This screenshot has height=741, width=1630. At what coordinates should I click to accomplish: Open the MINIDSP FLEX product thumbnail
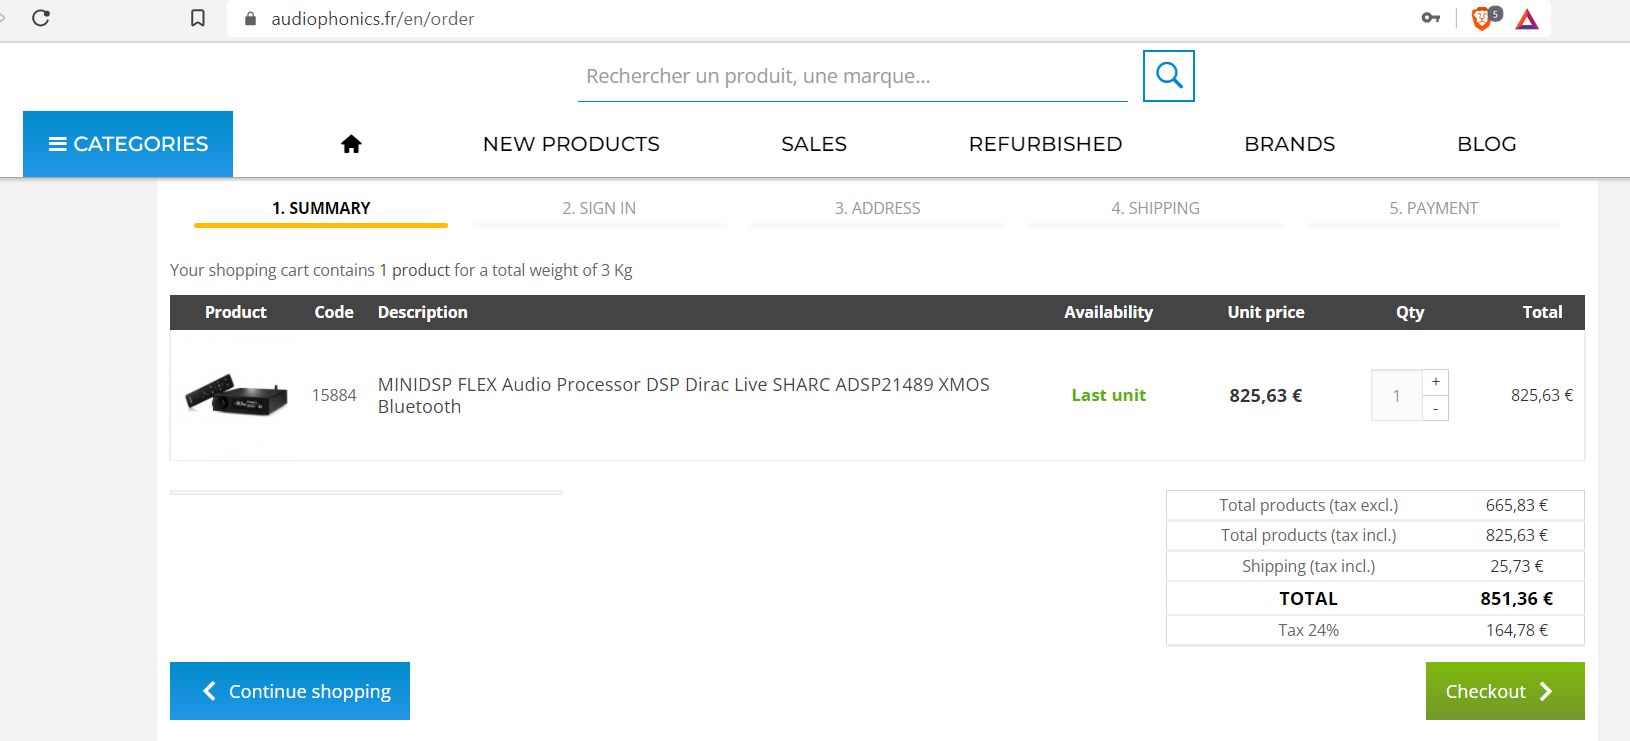[237, 395]
